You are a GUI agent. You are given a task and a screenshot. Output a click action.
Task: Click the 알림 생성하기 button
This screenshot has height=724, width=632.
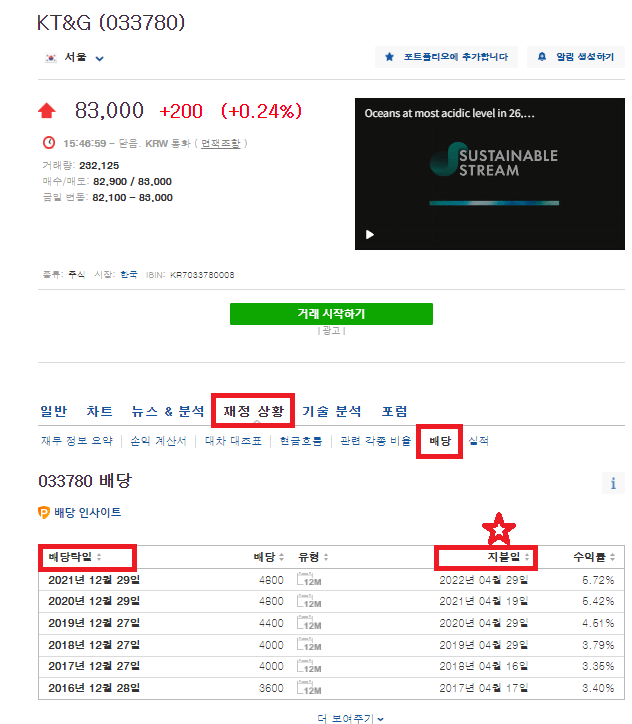(x=576, y=57)
